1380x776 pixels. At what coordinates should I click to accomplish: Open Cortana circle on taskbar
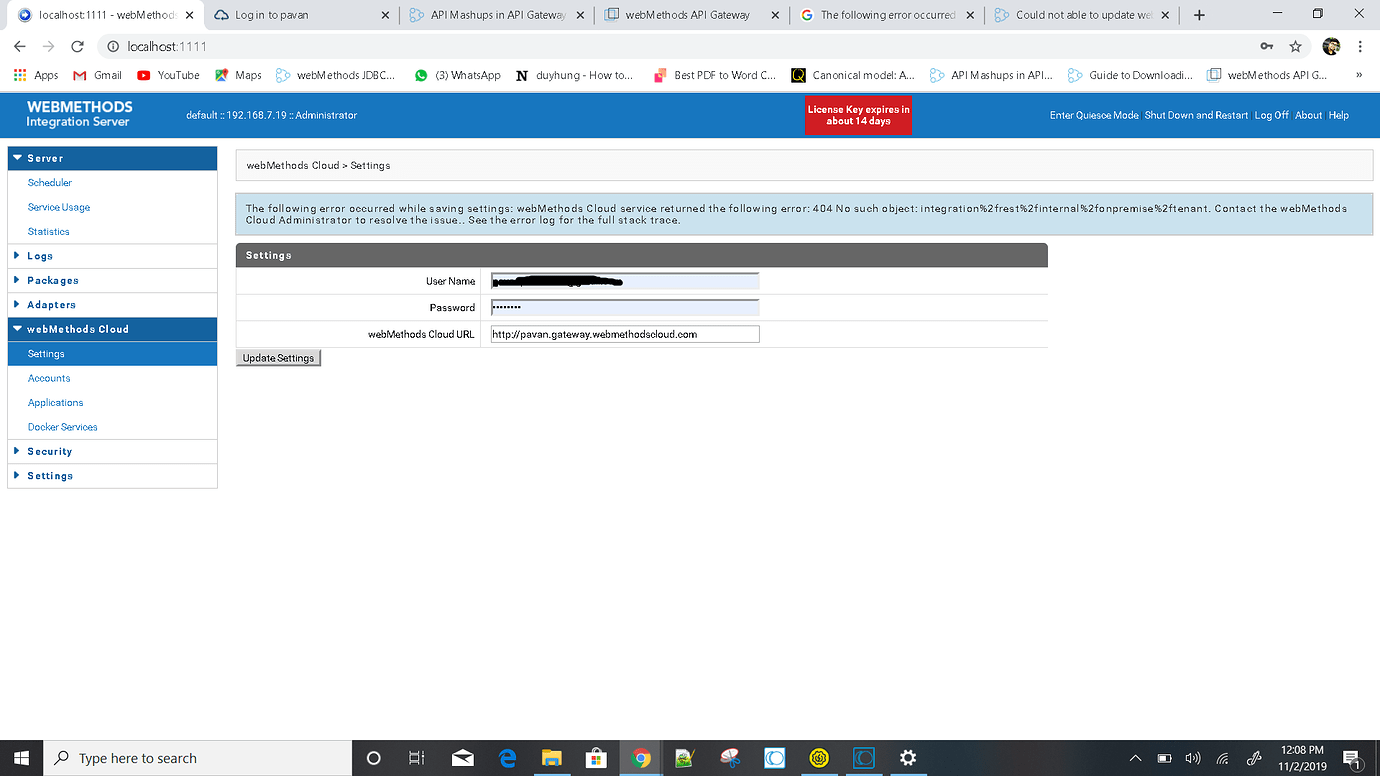tap(374, 758)
